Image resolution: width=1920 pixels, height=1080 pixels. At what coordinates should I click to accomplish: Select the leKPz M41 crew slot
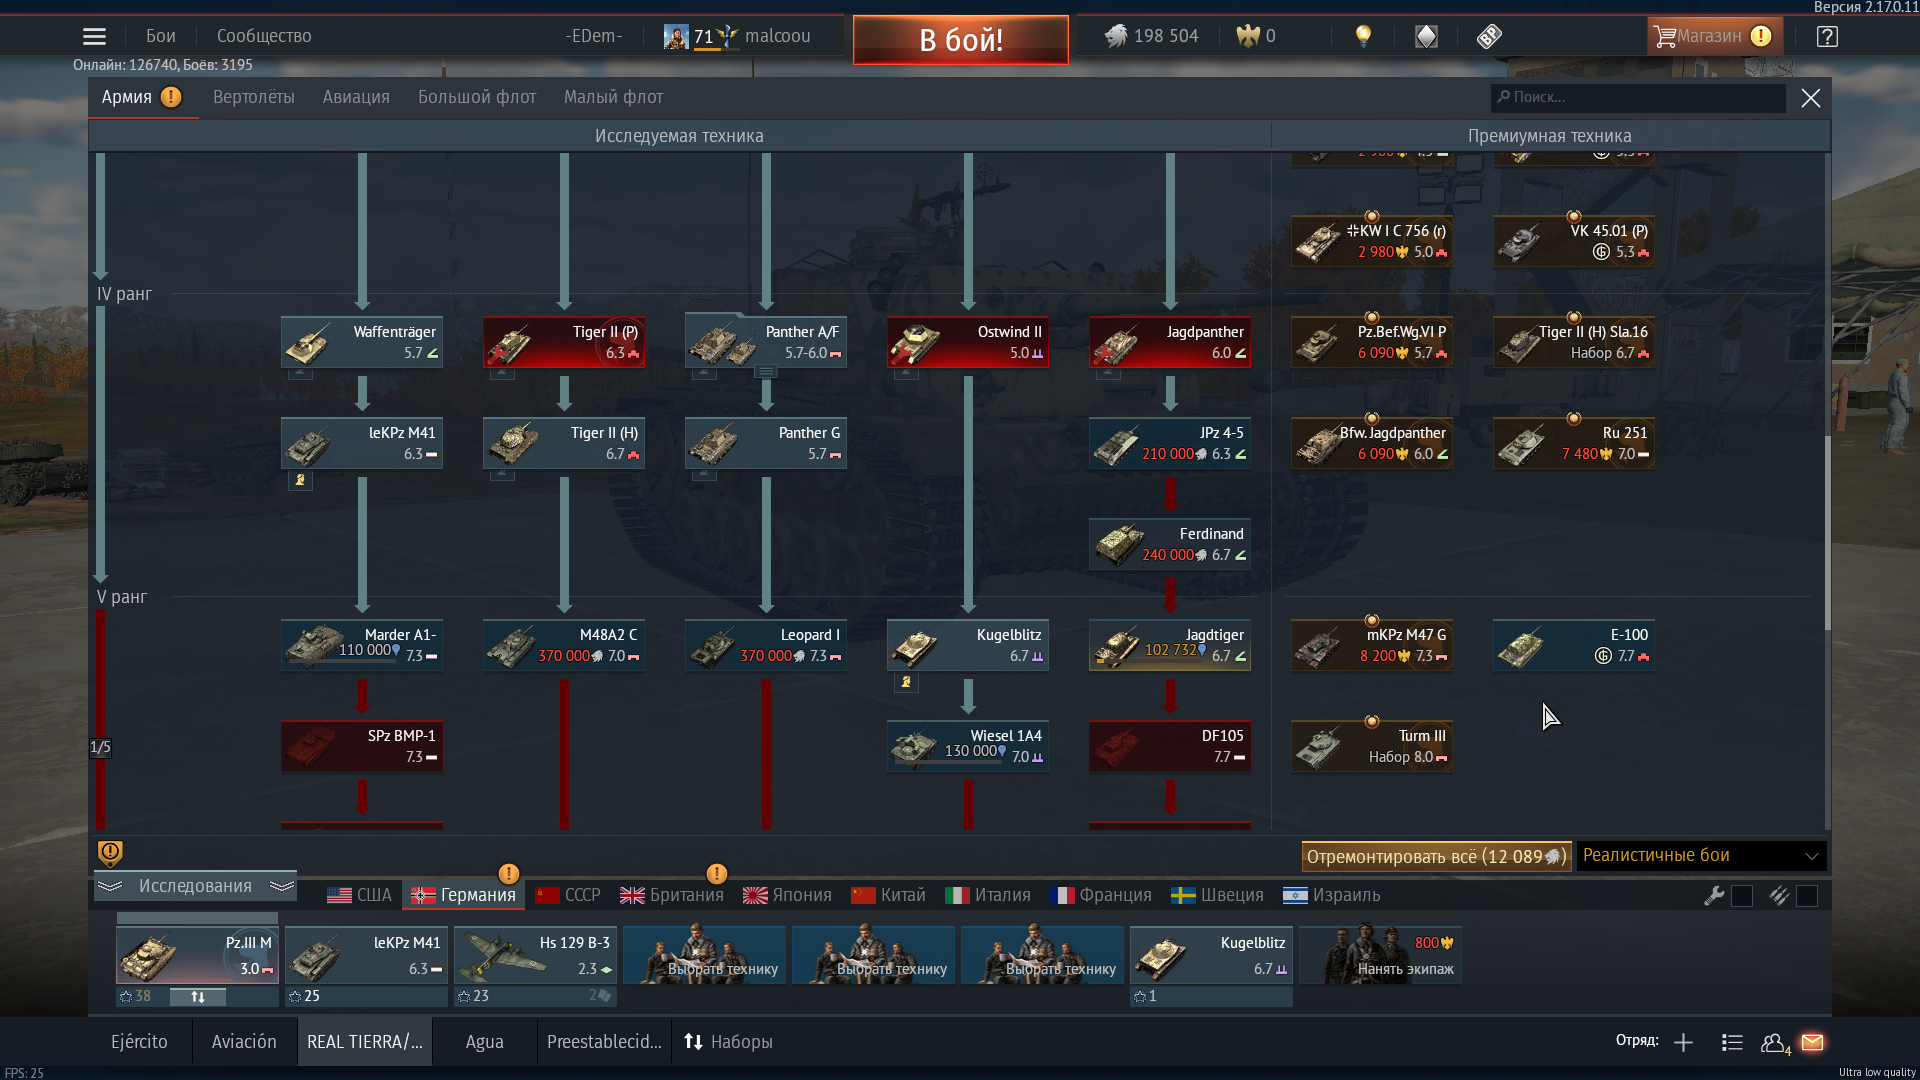366,956
